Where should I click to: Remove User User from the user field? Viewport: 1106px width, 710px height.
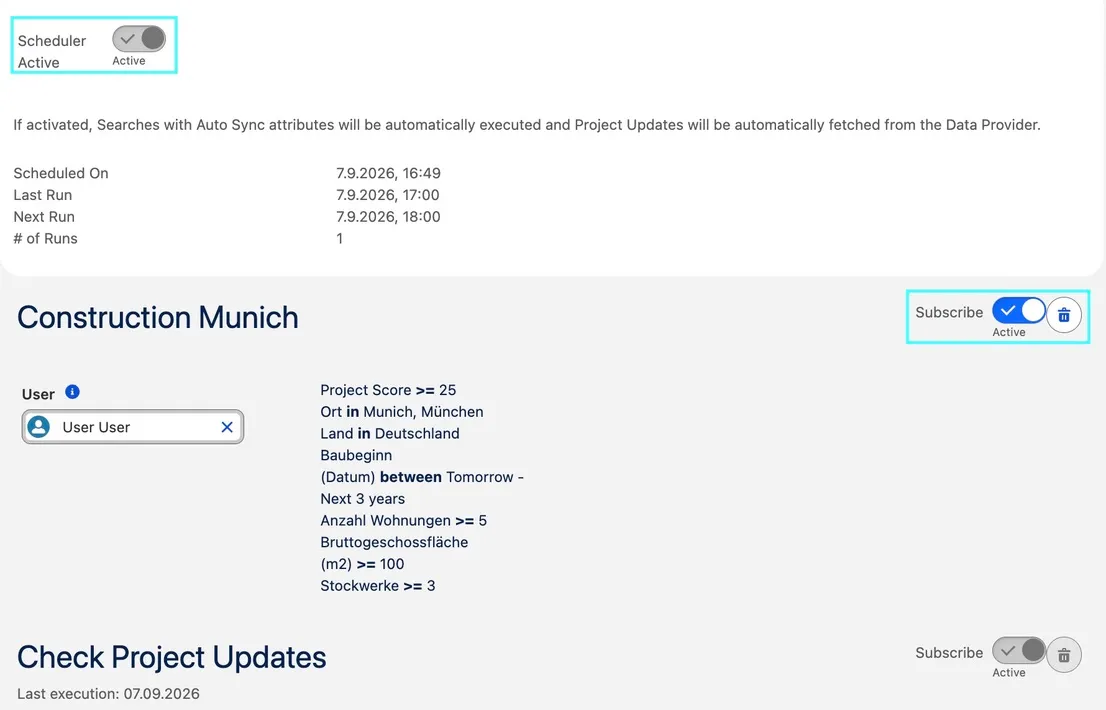point(226,427)
